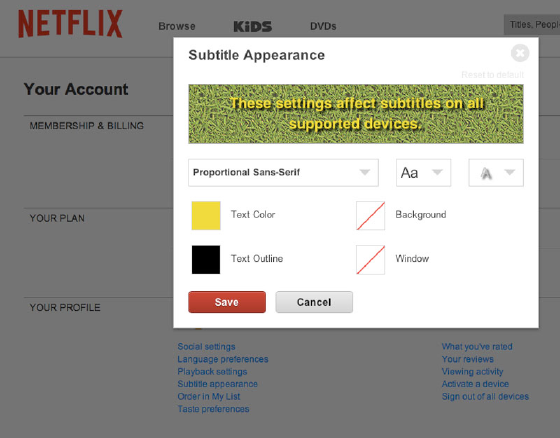
Task: Open Playback settings link
Action: [x=212, y=372]
